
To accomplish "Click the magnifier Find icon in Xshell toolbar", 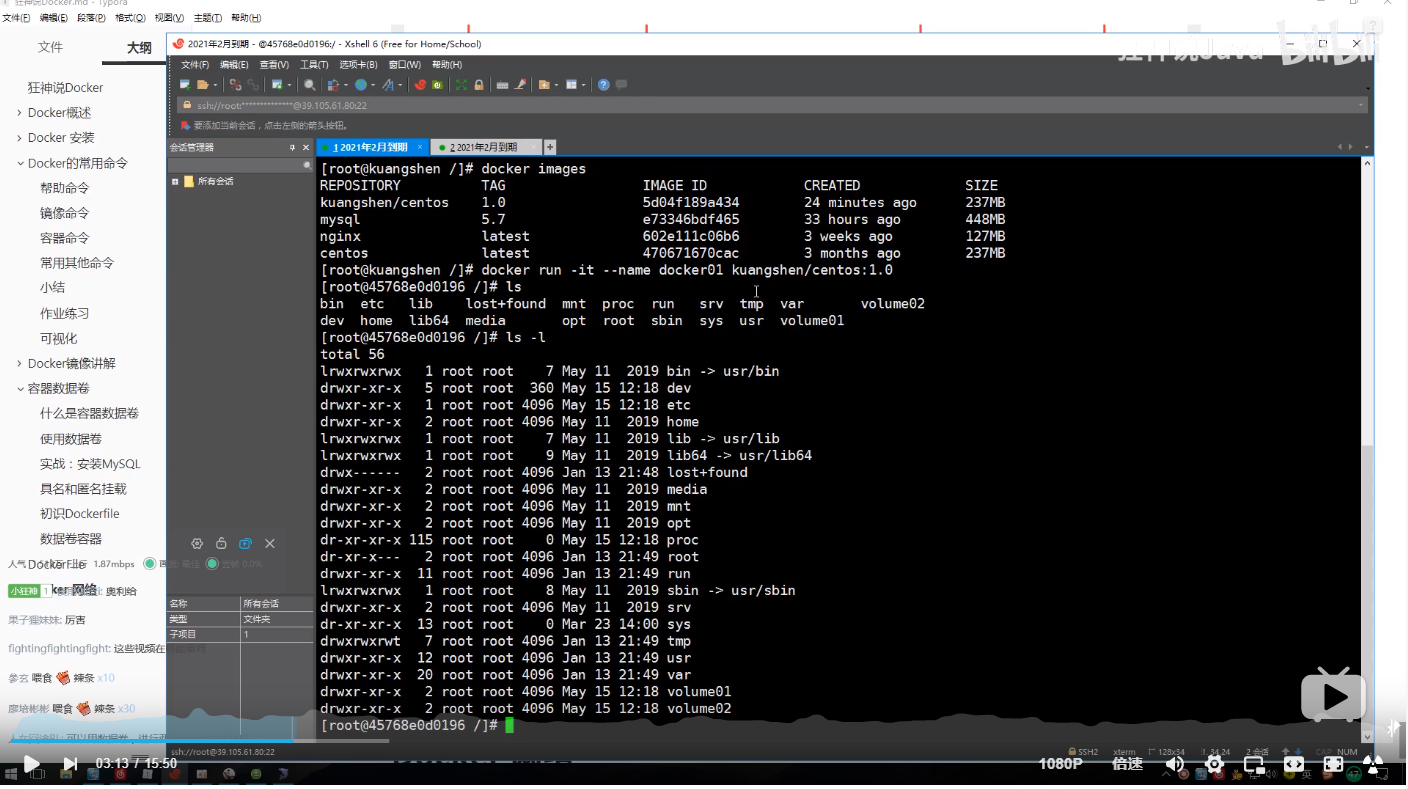I will click(310, 85).
